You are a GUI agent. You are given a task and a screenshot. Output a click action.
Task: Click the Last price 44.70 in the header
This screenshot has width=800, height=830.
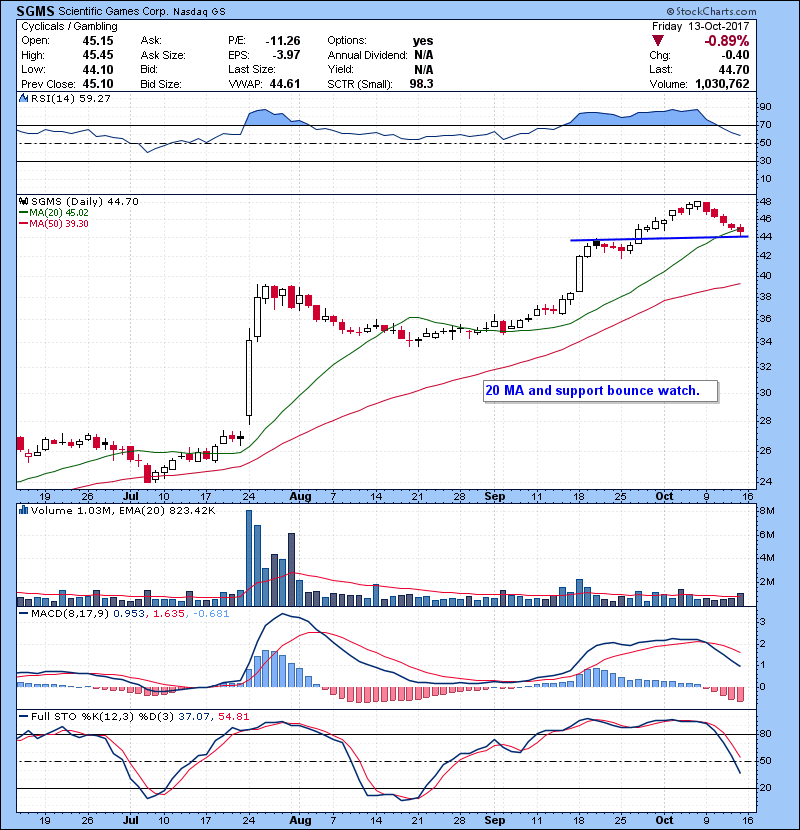(x=733, y=69)
